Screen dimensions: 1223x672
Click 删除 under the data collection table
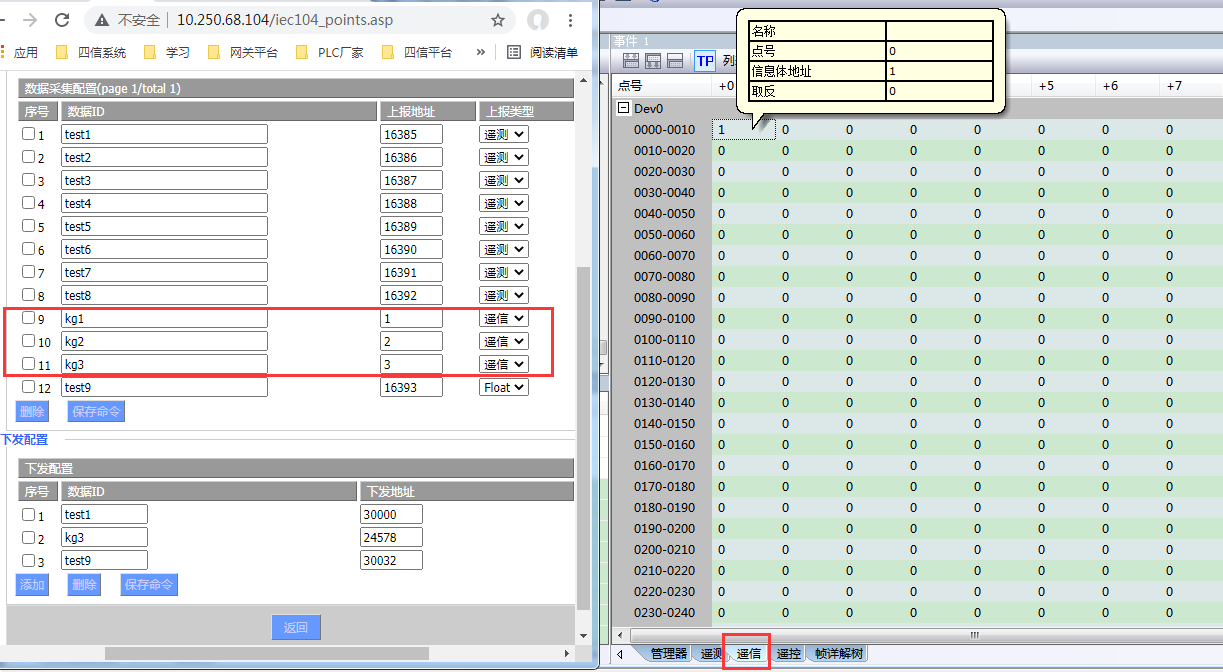(x=31, y=411)
